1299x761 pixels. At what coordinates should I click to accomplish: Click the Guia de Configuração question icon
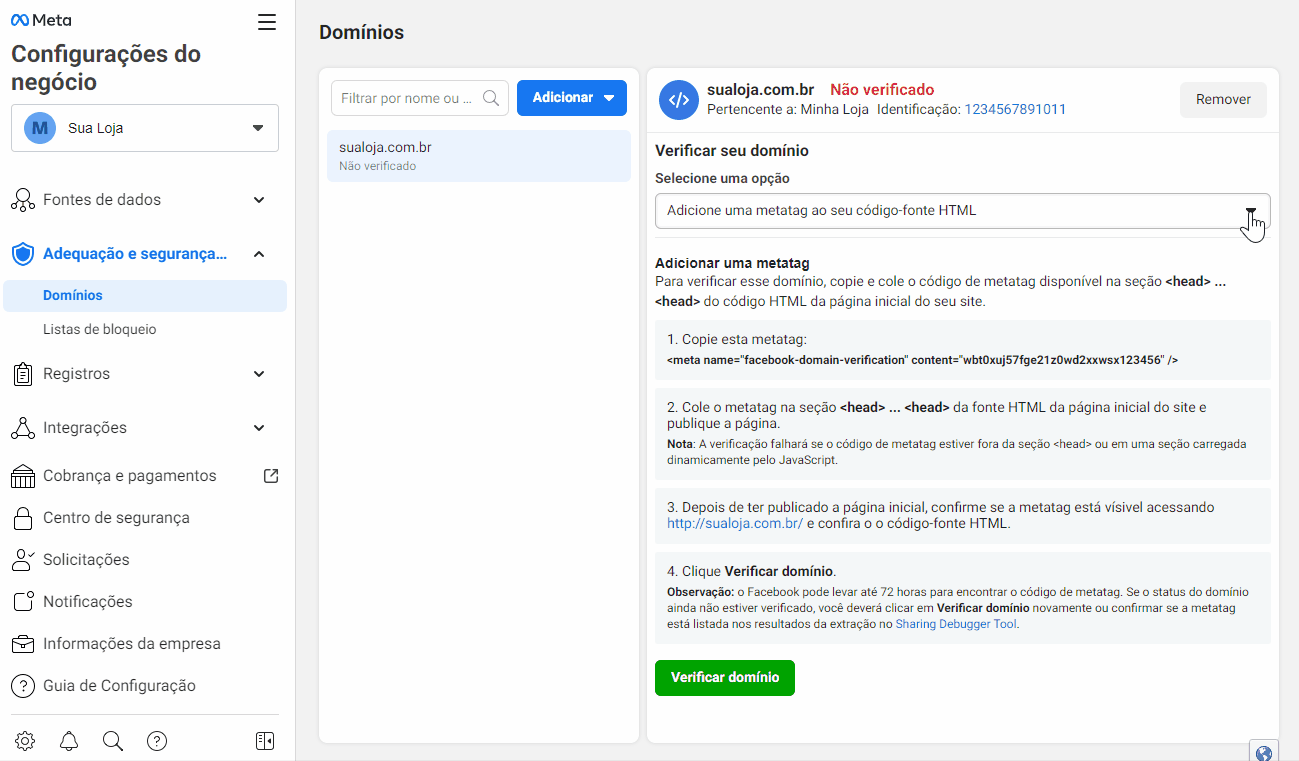pyautogui.click(x=22, y=686)
